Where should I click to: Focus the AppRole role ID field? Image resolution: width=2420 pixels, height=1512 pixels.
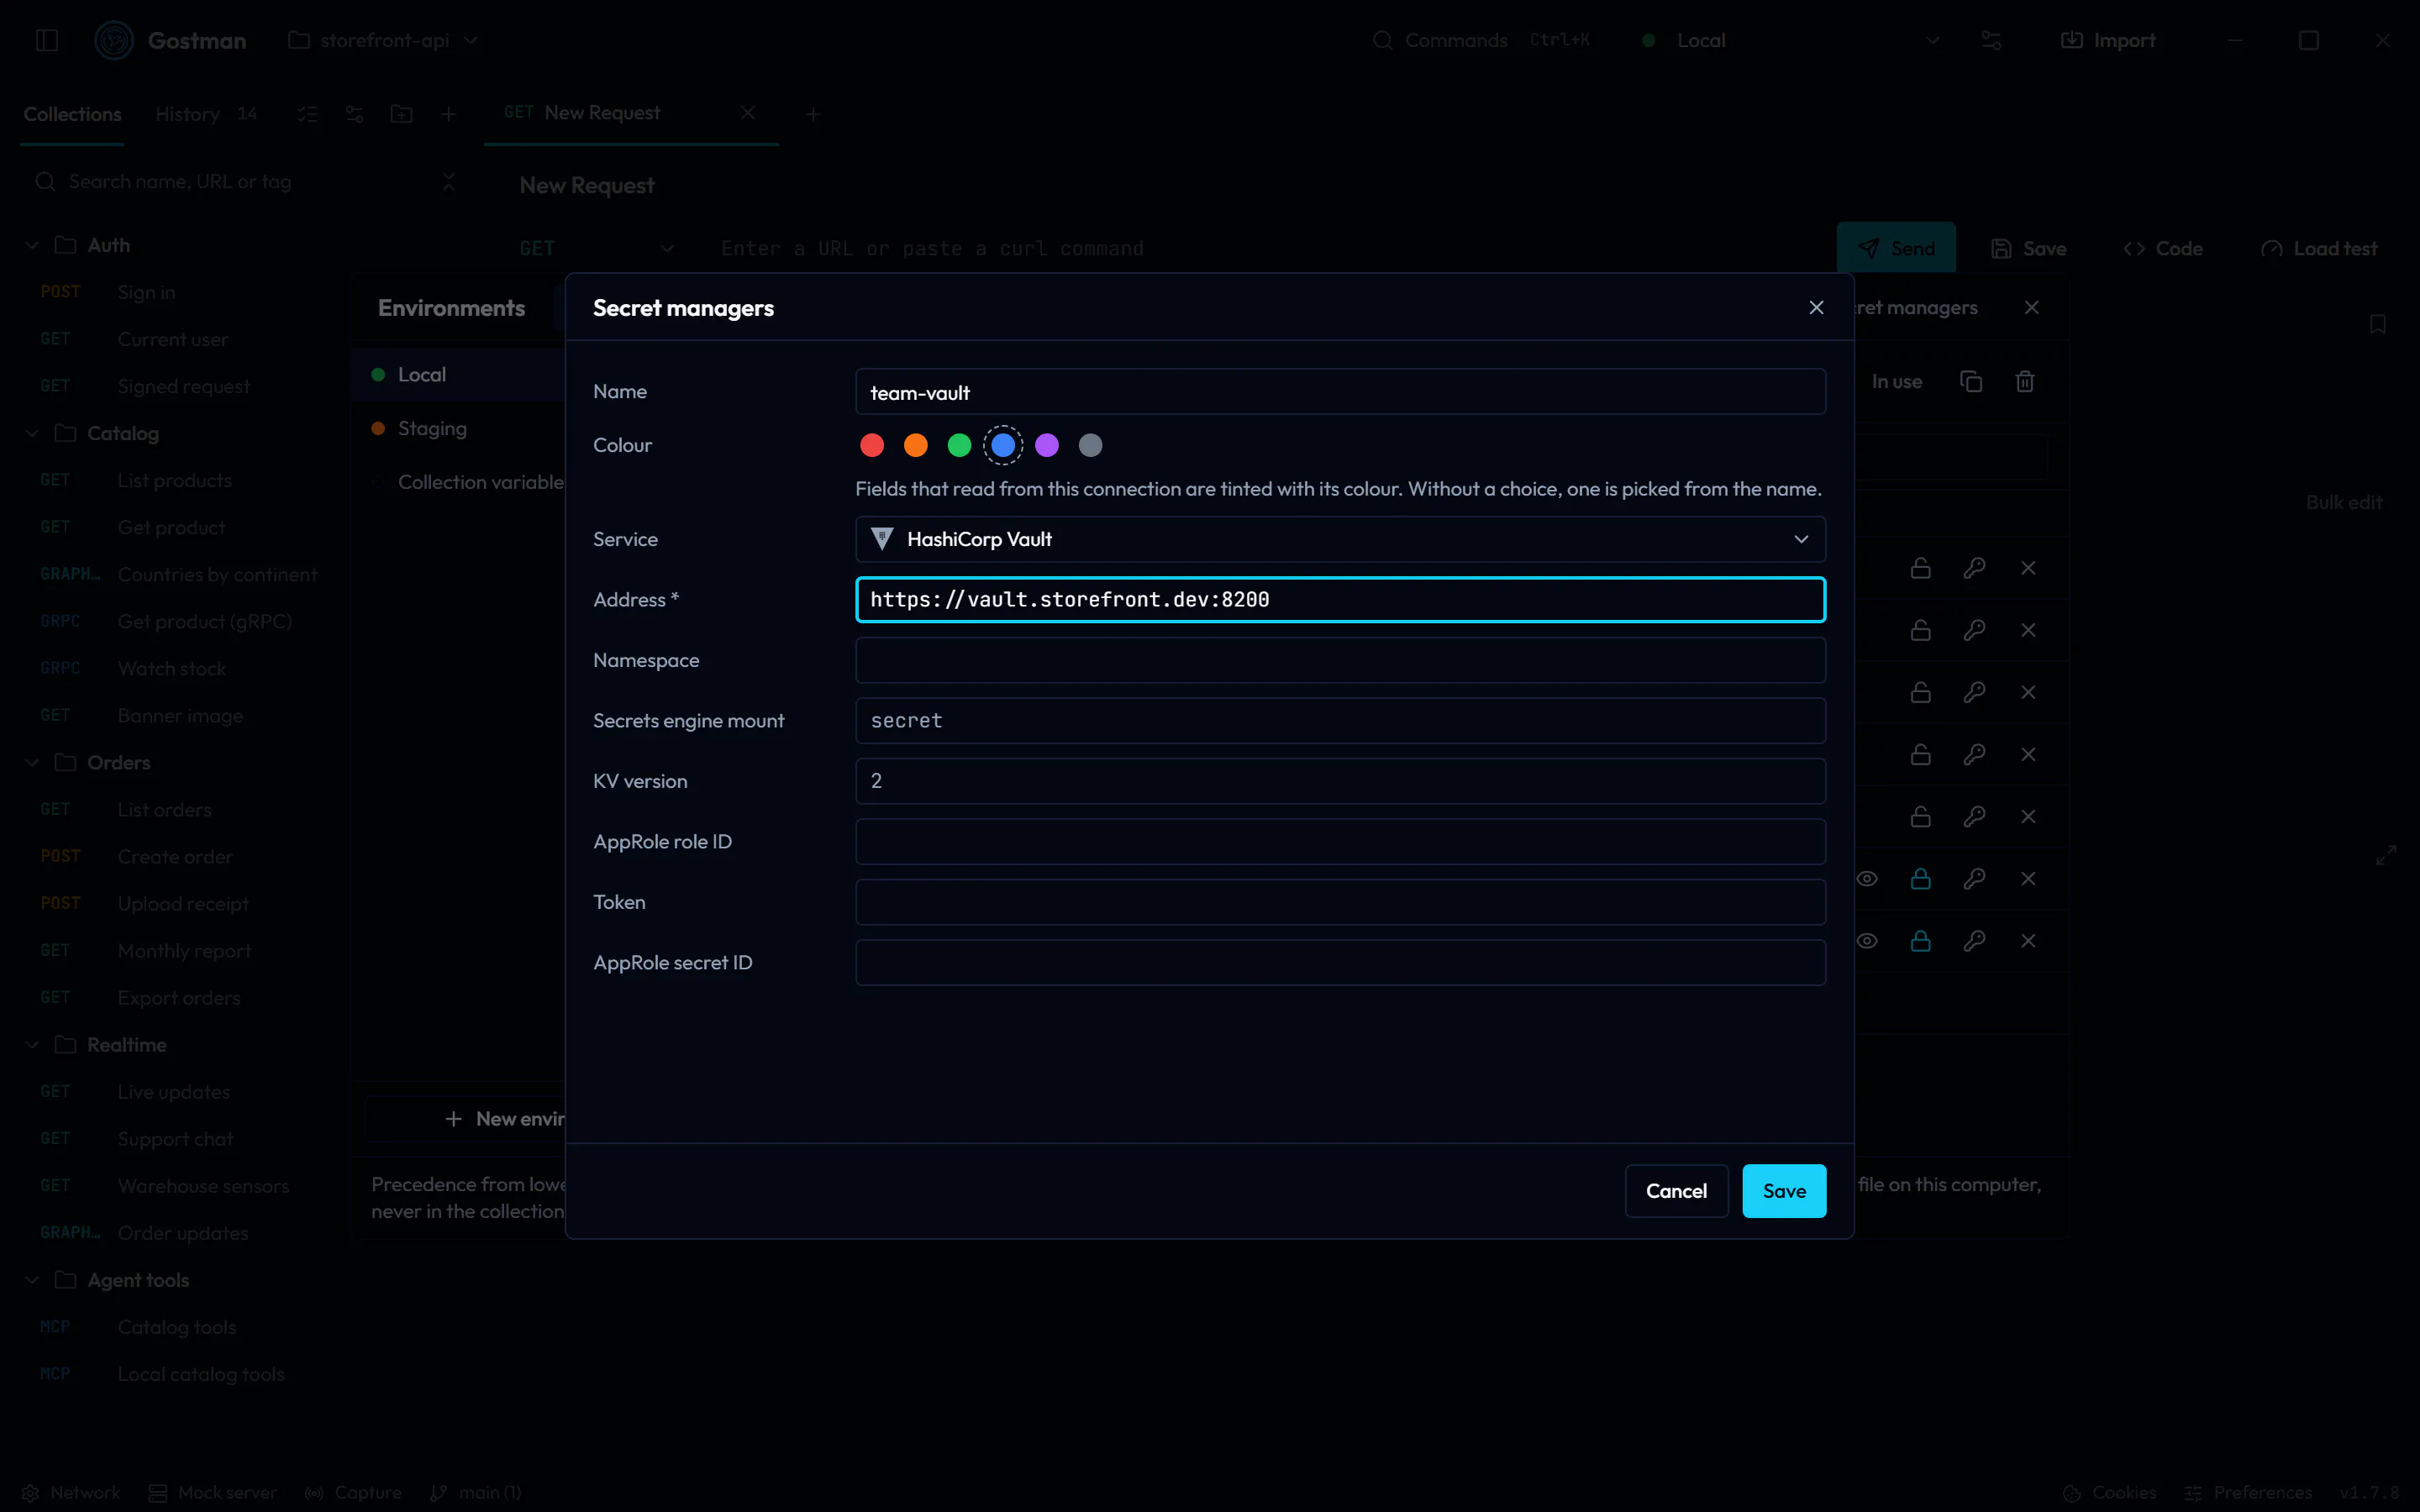click(1340, 842)
